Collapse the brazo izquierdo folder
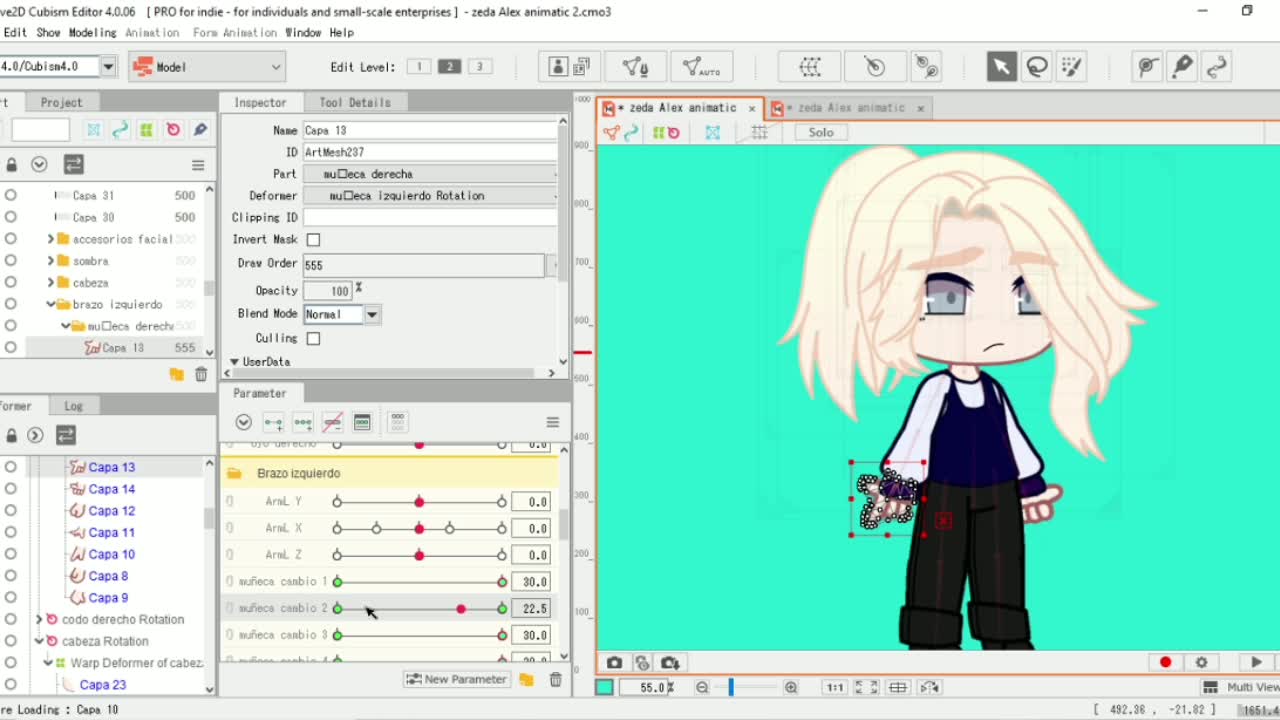Viewport: 1280px width, 720px height. pos(51,304)
